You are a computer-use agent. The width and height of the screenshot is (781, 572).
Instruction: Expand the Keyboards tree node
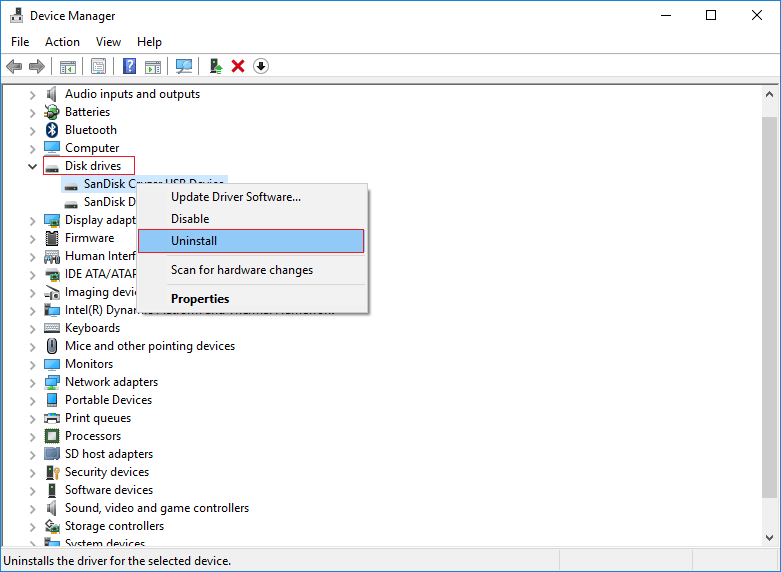coord(32,329)
